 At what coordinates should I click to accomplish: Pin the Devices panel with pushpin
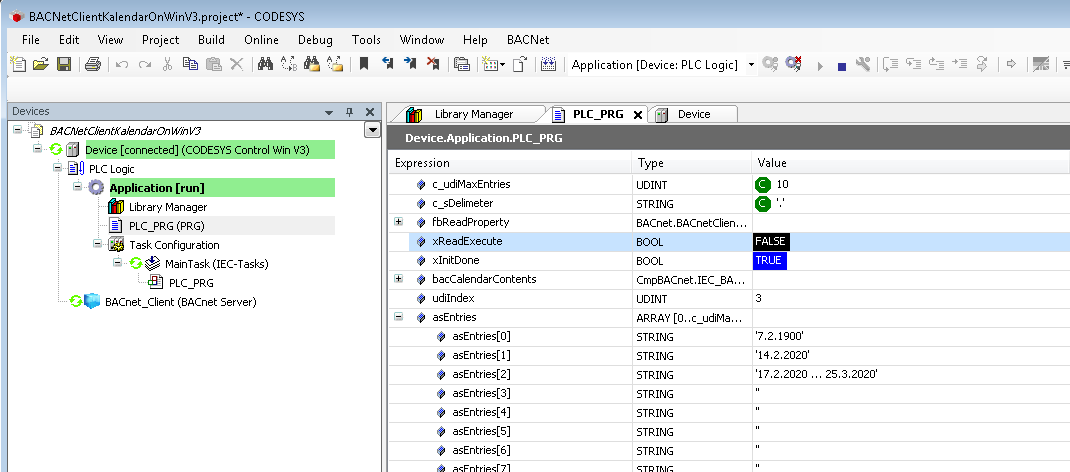(349, 112)
